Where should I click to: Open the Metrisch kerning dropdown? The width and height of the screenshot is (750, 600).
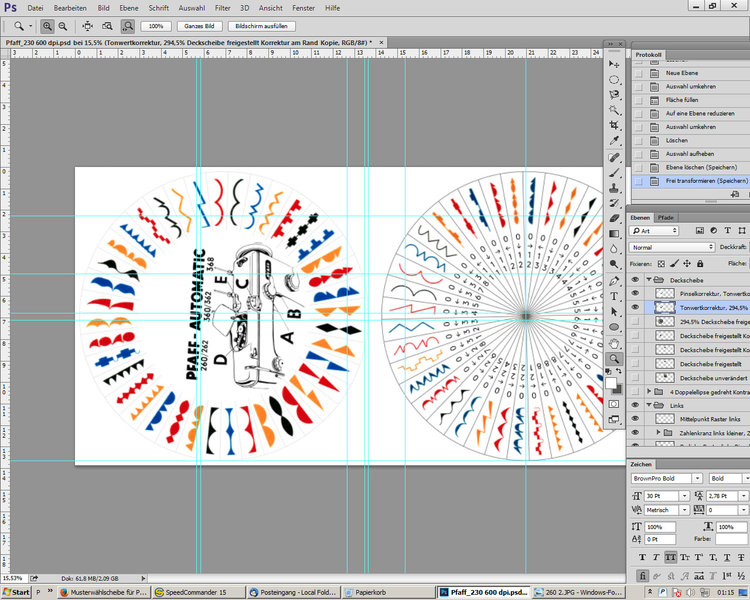[685, 510]
